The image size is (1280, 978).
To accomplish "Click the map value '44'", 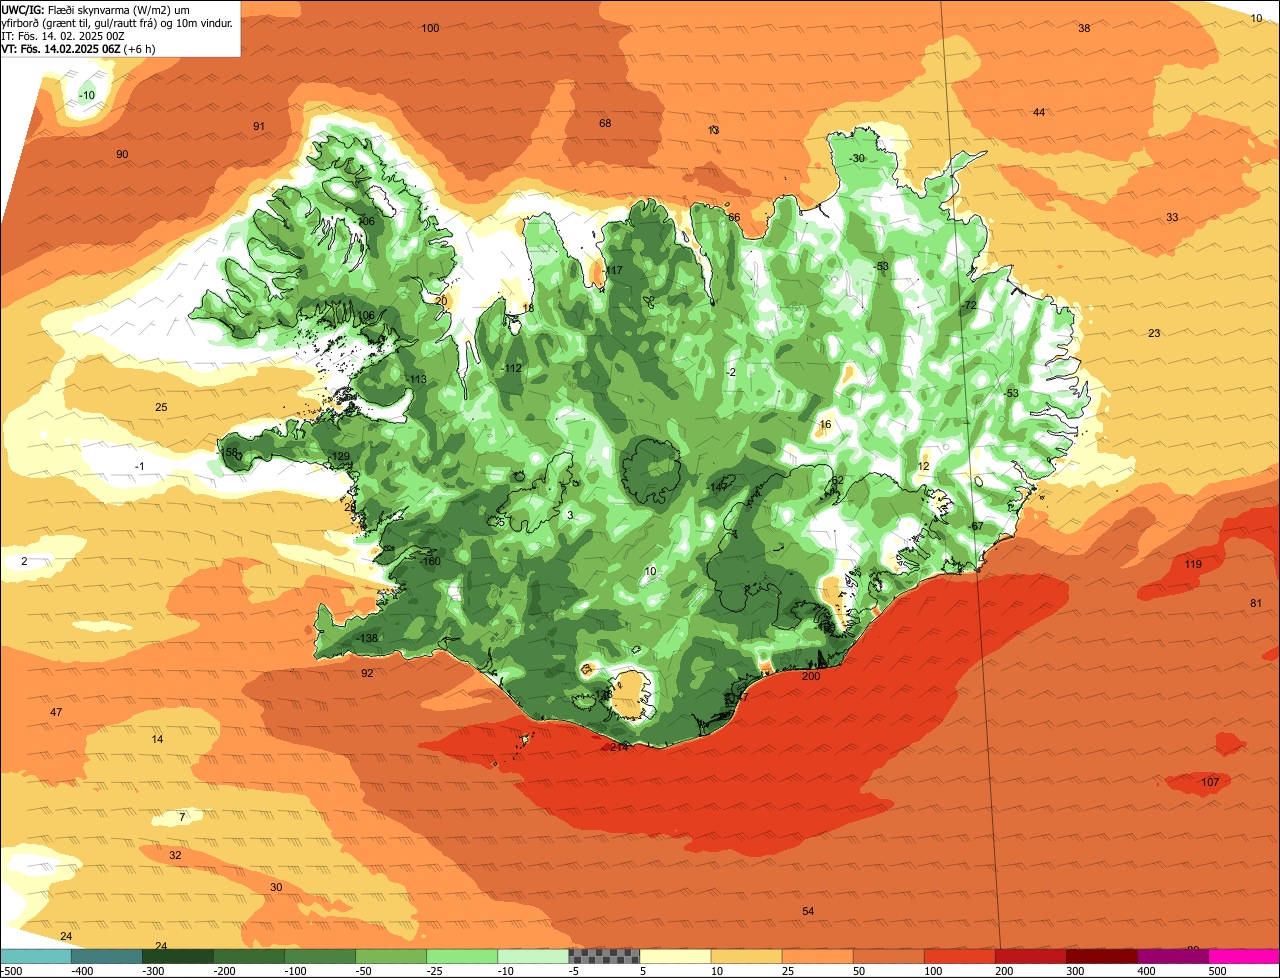I will [1039, 112].
